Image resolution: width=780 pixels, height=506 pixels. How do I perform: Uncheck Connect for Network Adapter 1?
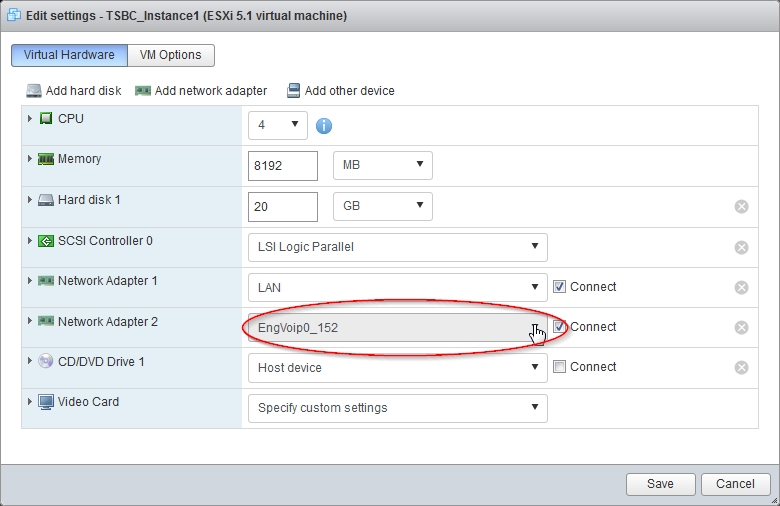coord(560,287)
